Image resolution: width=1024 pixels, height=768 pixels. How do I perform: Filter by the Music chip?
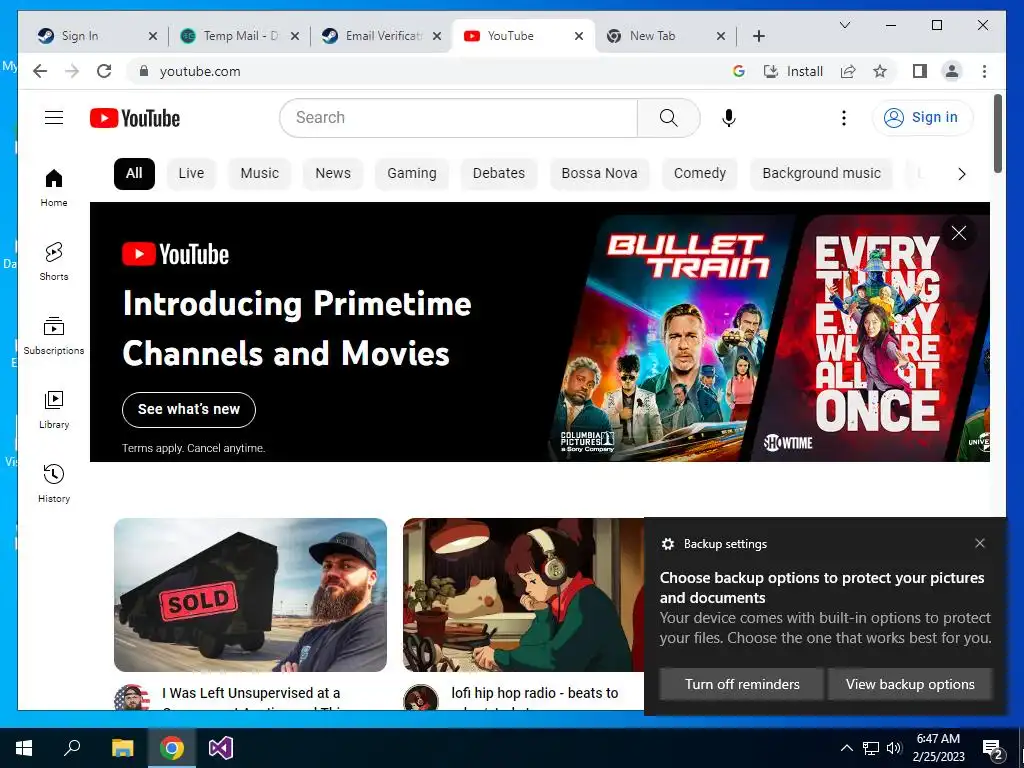259,174
